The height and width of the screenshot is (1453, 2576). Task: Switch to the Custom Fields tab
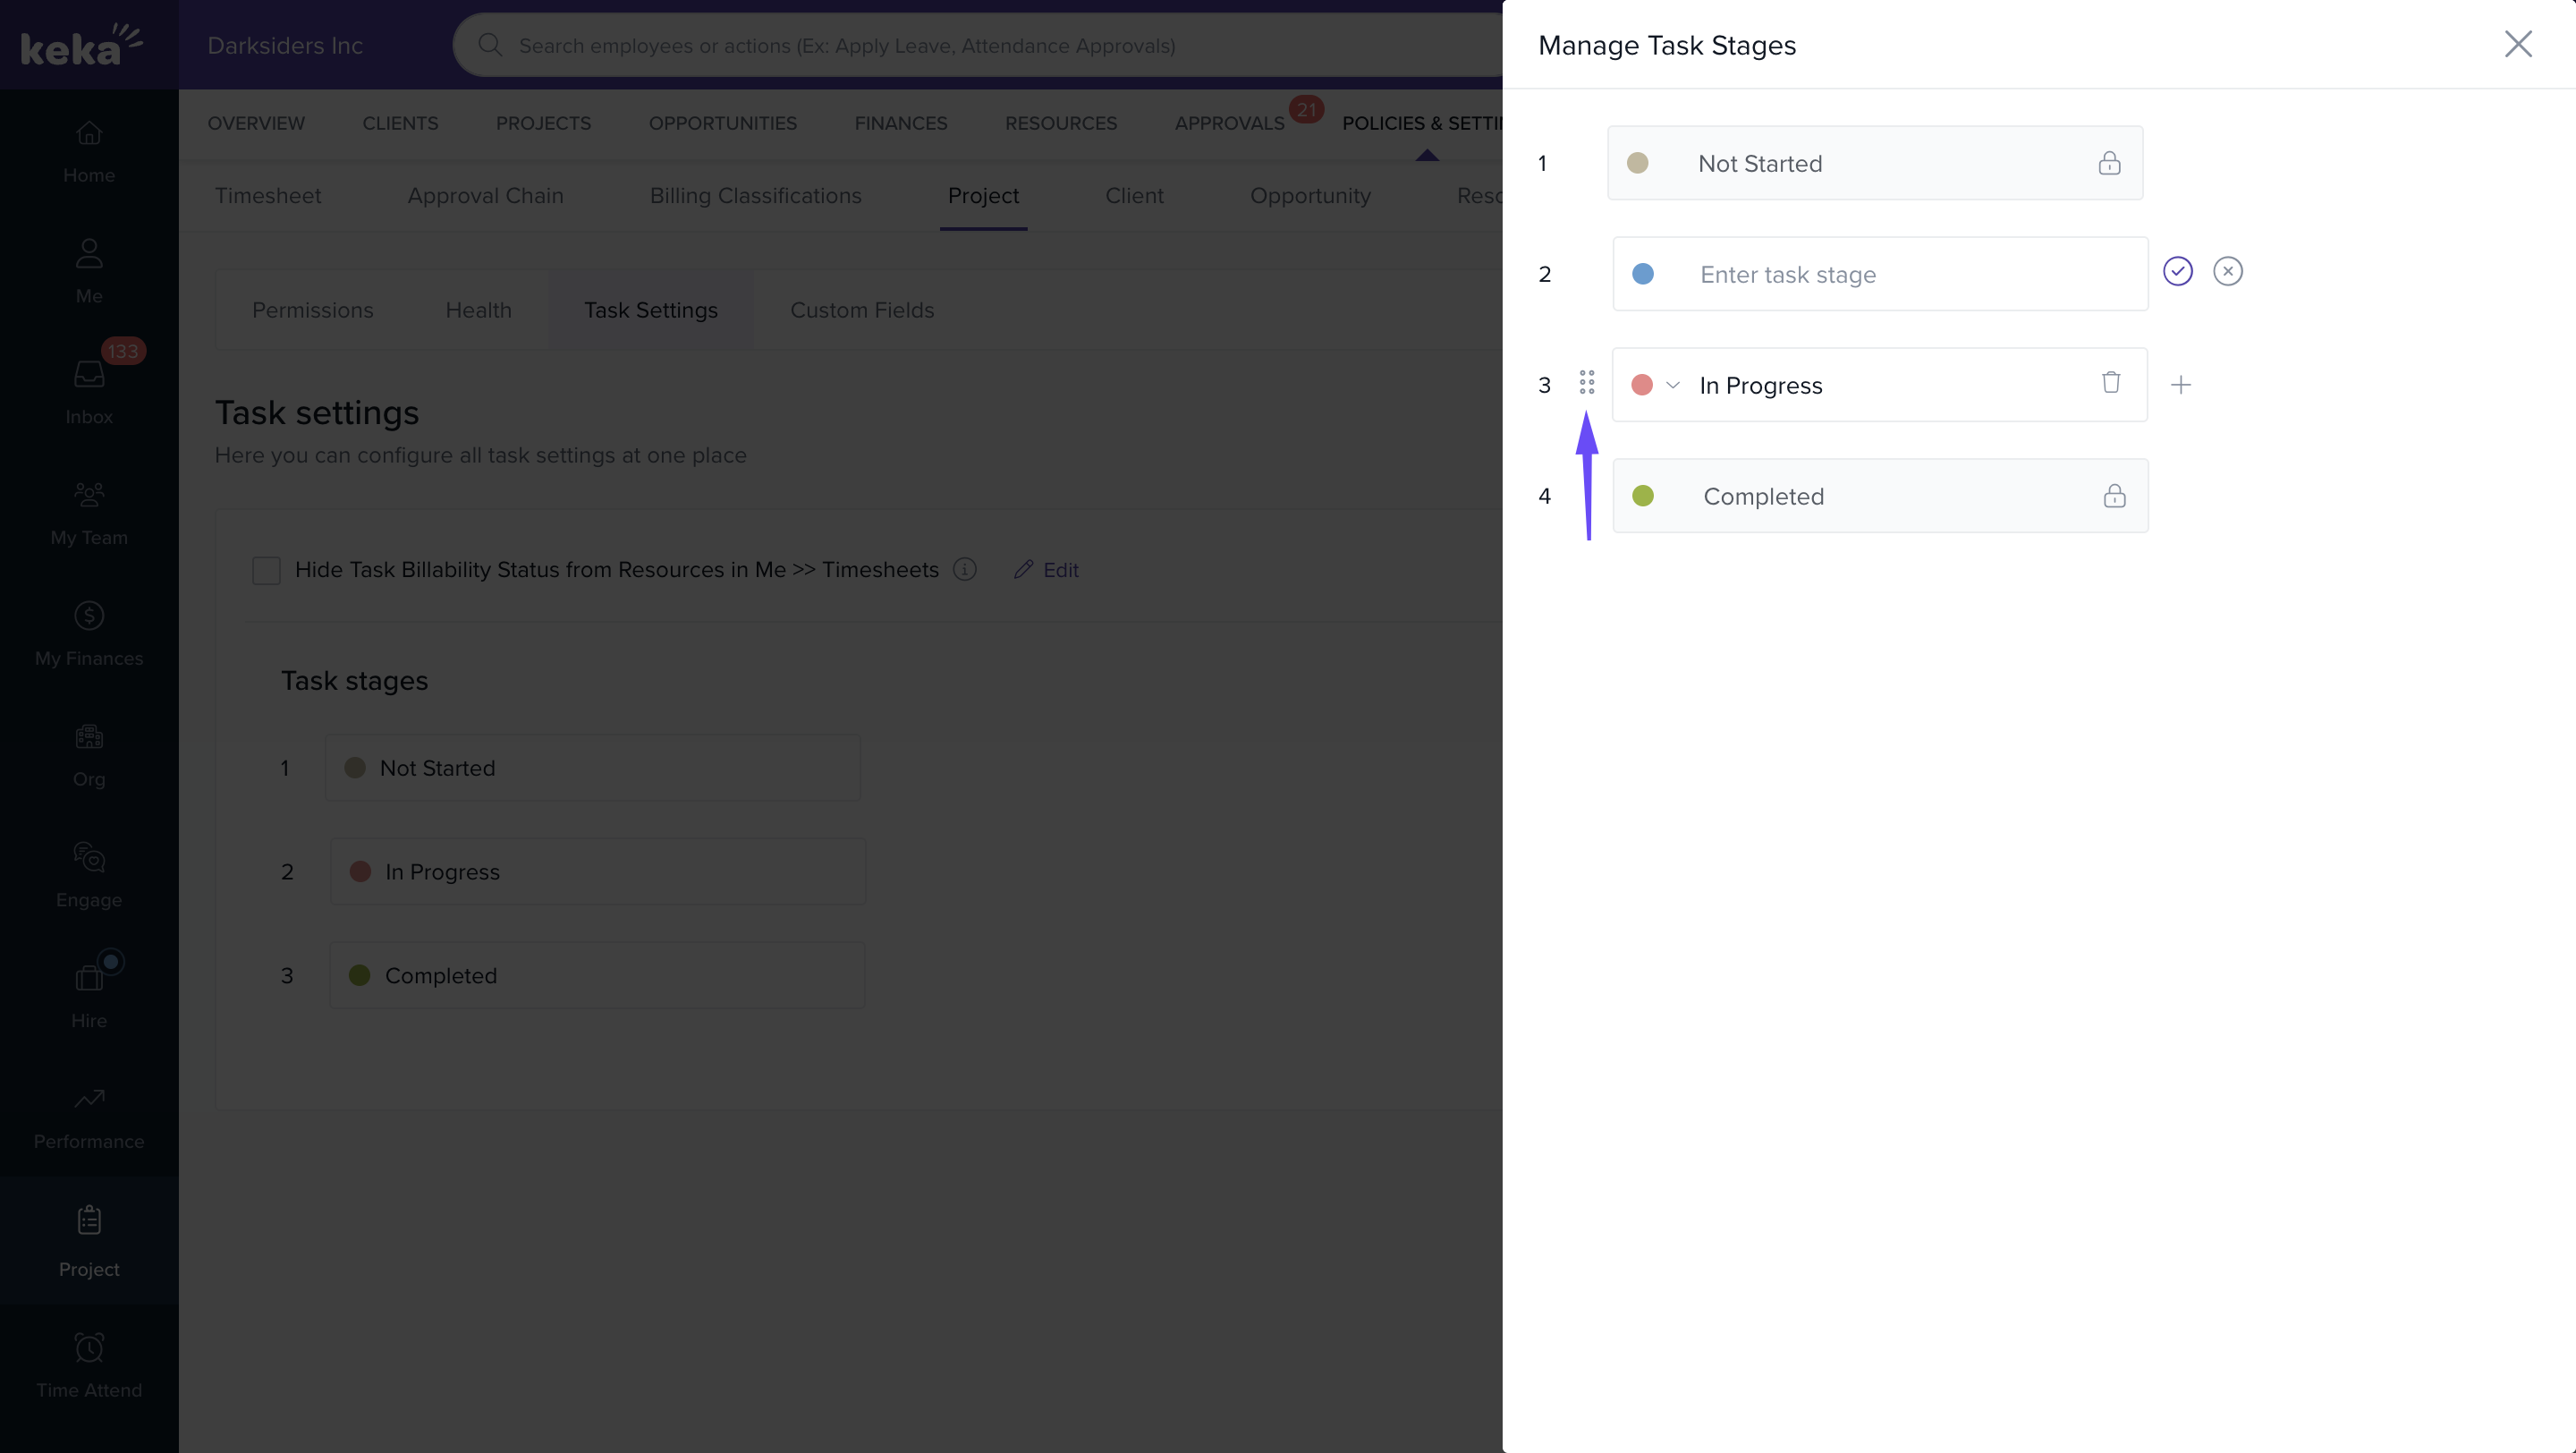click(861, 310)
